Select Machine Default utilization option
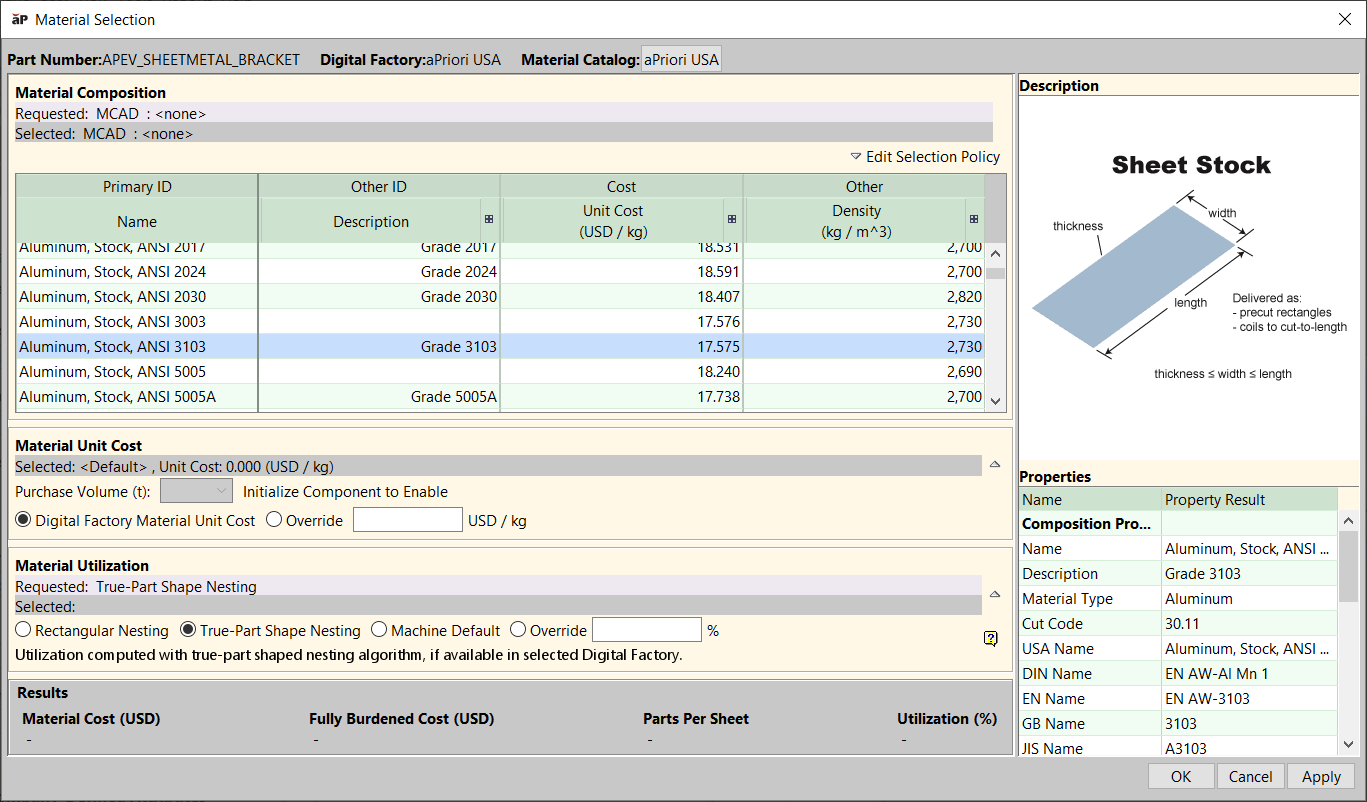Screen dimensions: 1367x802 click(379, 631)
